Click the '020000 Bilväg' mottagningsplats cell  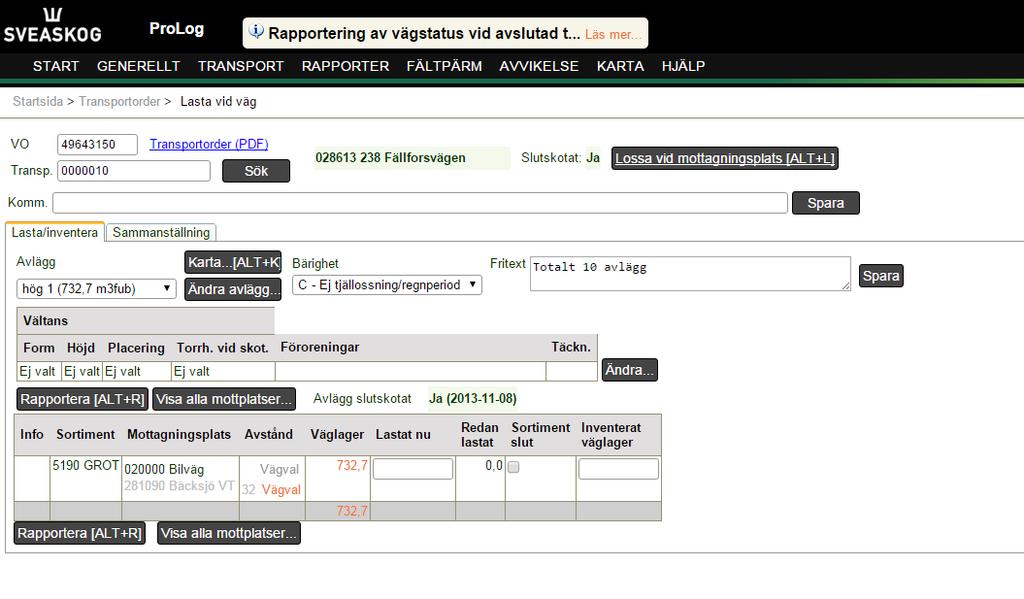164,469
